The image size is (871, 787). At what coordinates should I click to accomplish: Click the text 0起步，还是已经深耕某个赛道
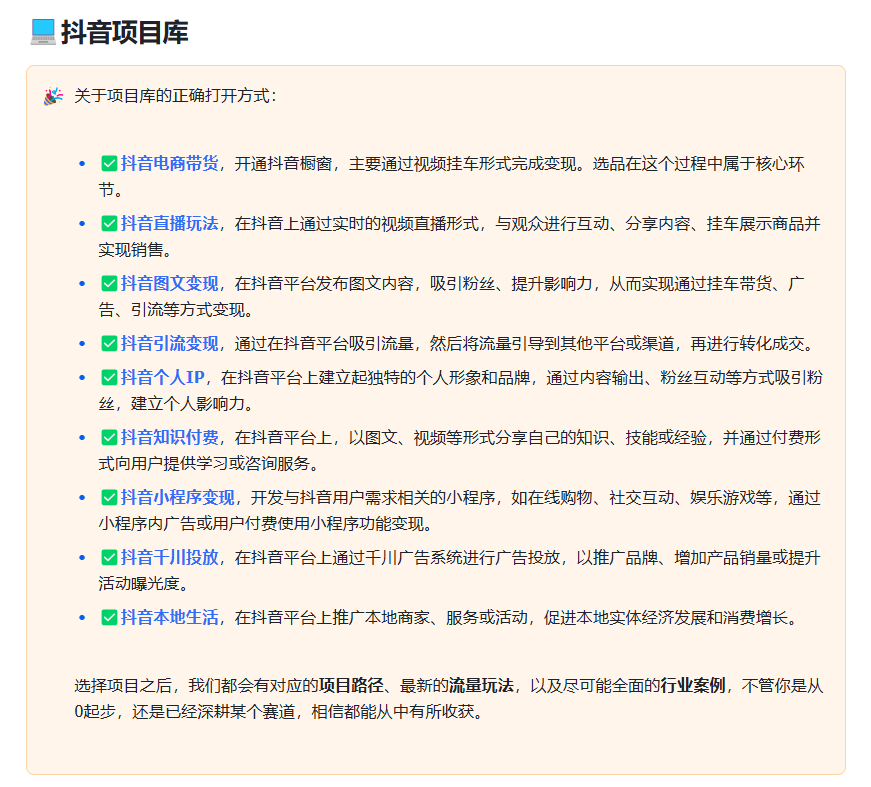pos(184,711)
